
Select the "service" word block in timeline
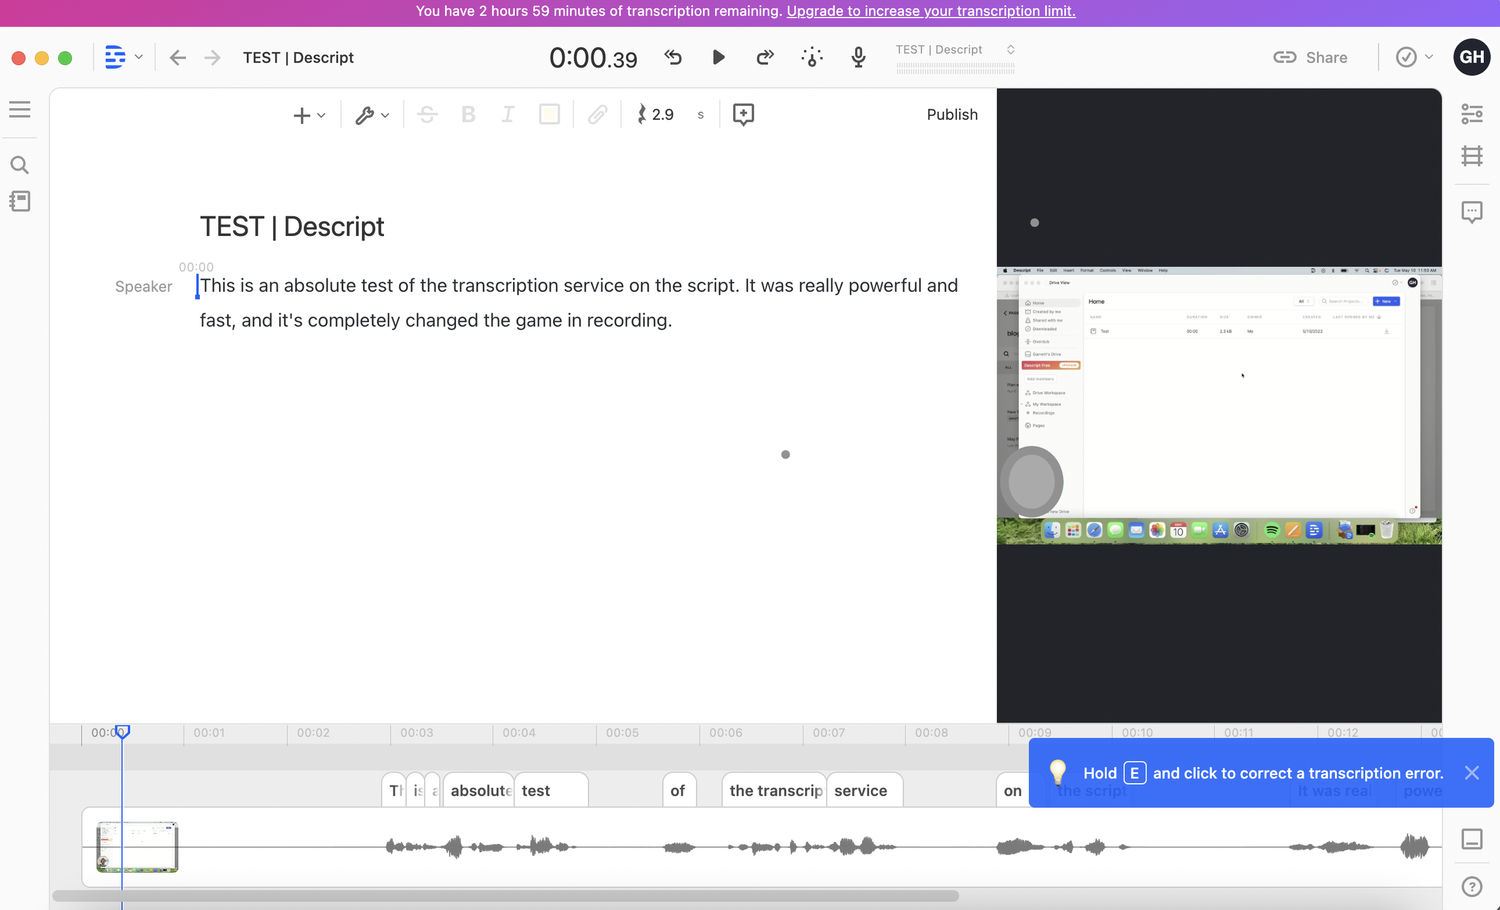[865, 790]
